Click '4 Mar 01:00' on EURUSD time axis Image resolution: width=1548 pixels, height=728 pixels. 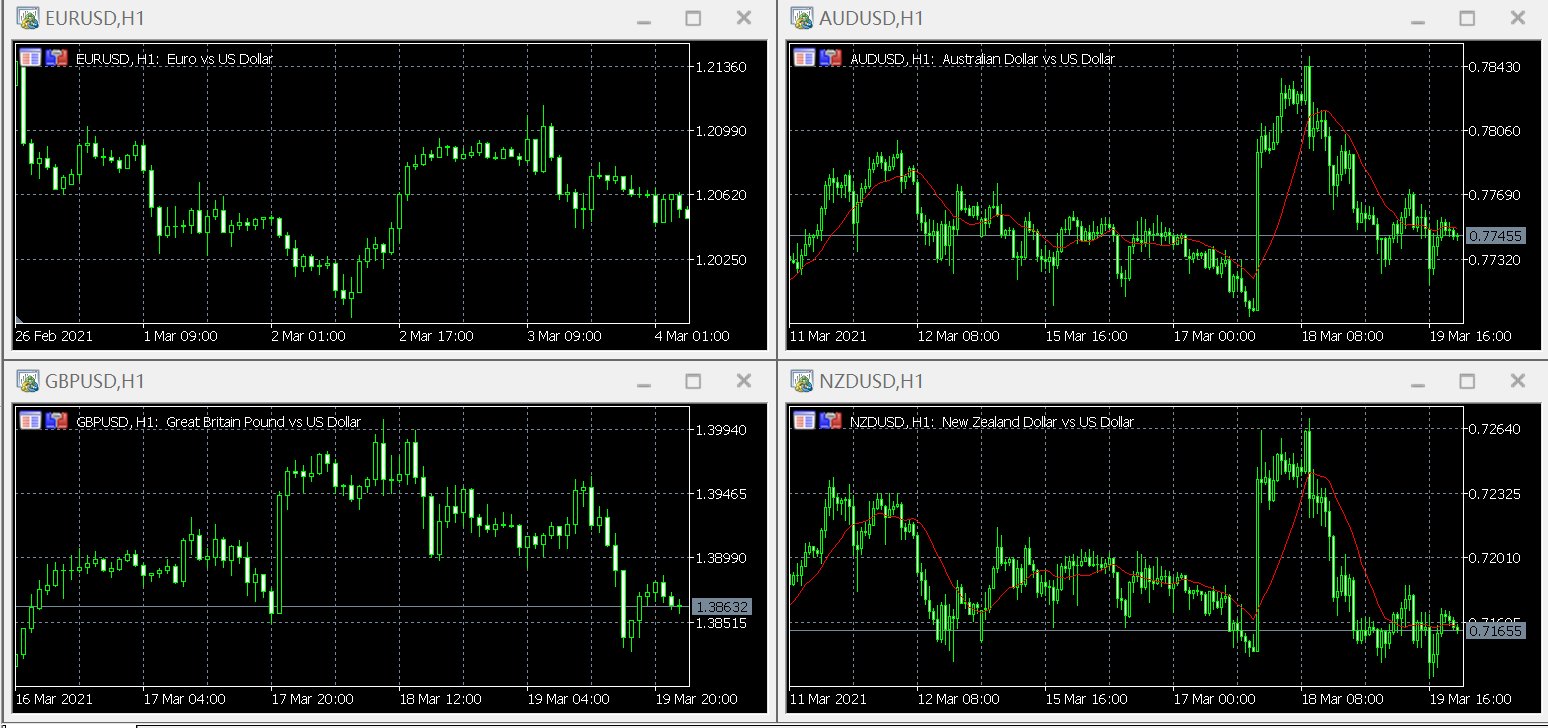tap(692, 336)
